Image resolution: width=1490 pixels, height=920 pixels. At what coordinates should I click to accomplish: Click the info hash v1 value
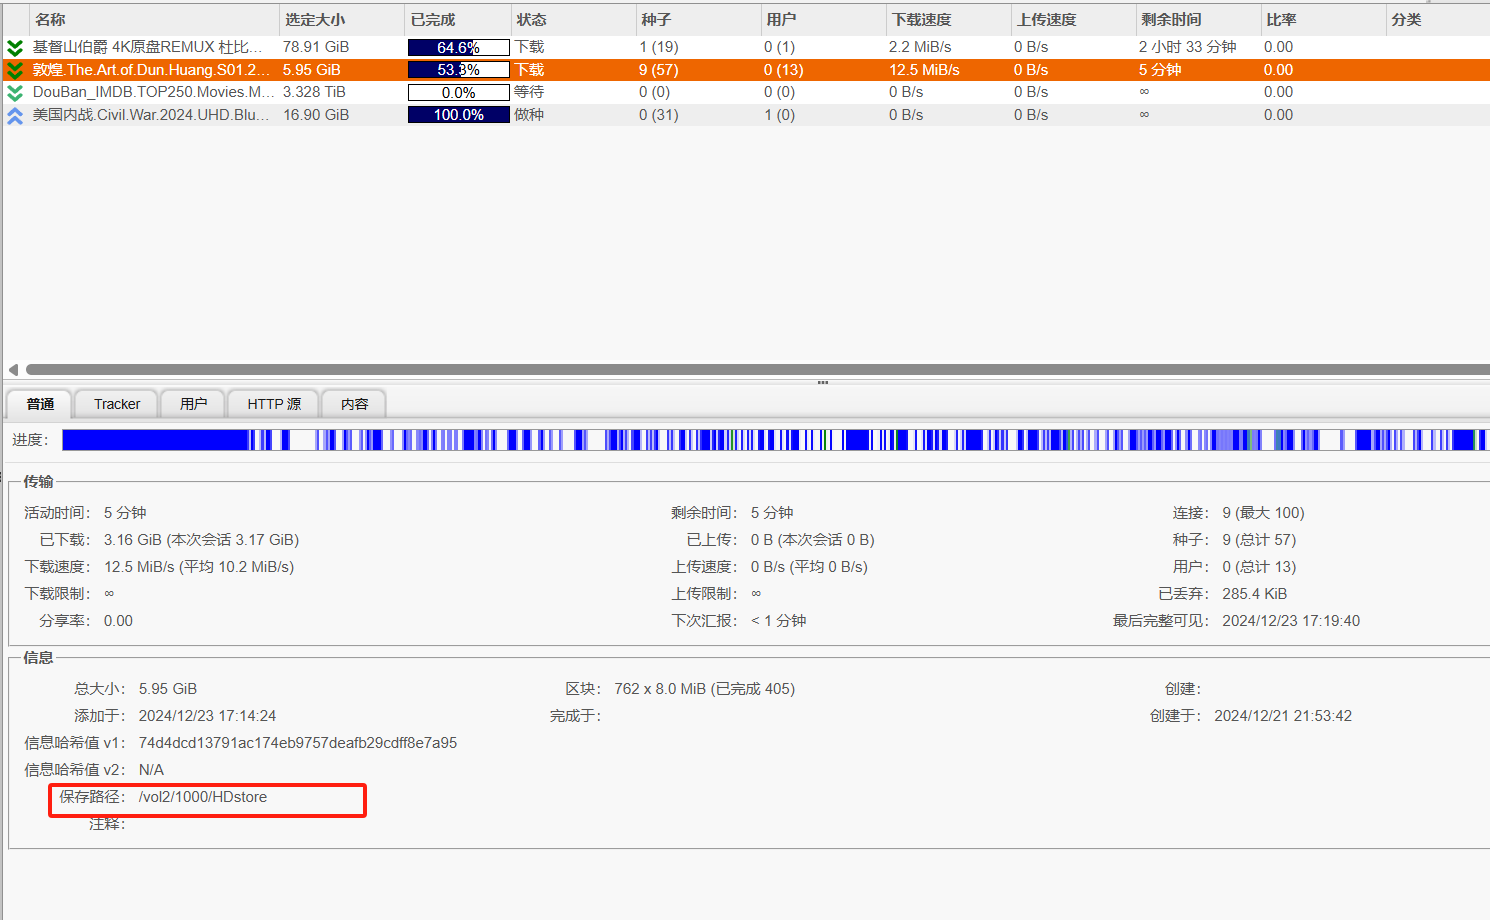pos(298,743)
